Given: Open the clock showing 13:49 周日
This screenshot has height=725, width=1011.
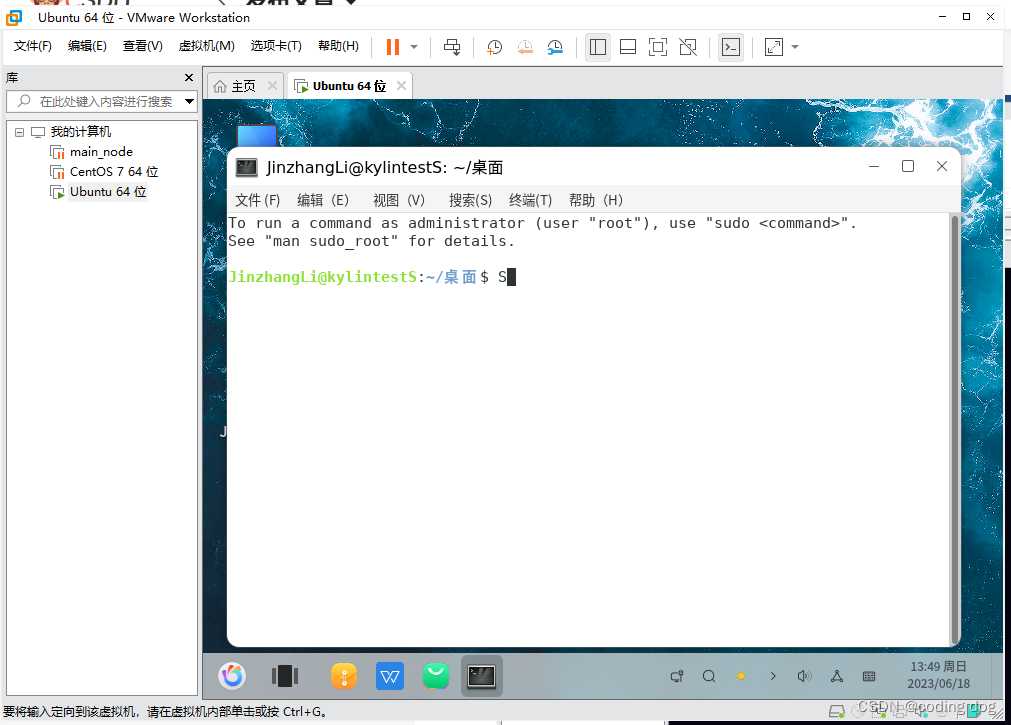Looking at the screenshot, I should [x=938, y=675].
